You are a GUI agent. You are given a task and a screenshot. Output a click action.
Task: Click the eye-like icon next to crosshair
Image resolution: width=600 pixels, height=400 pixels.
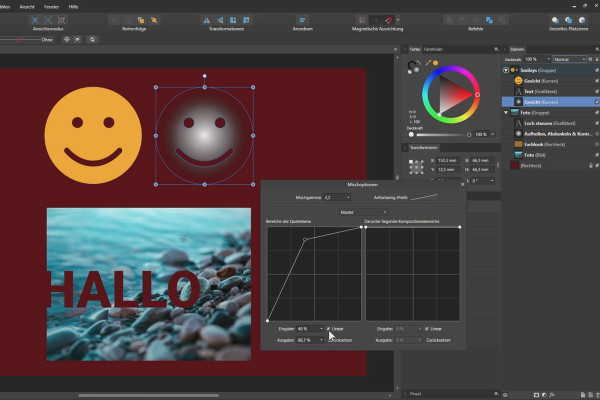77,39
